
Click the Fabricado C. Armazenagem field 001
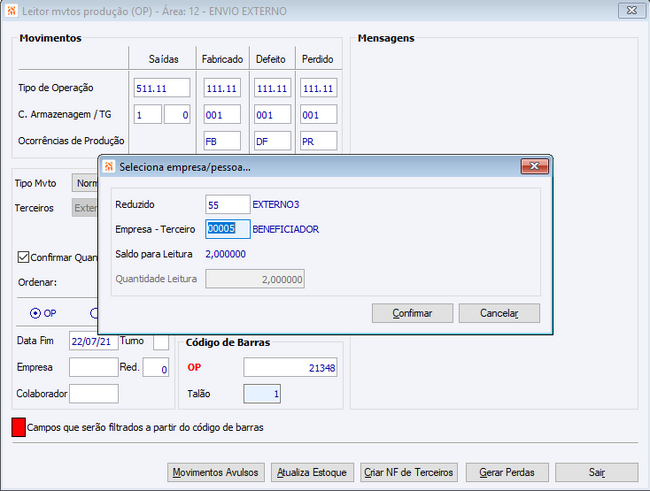coord(222,114)
